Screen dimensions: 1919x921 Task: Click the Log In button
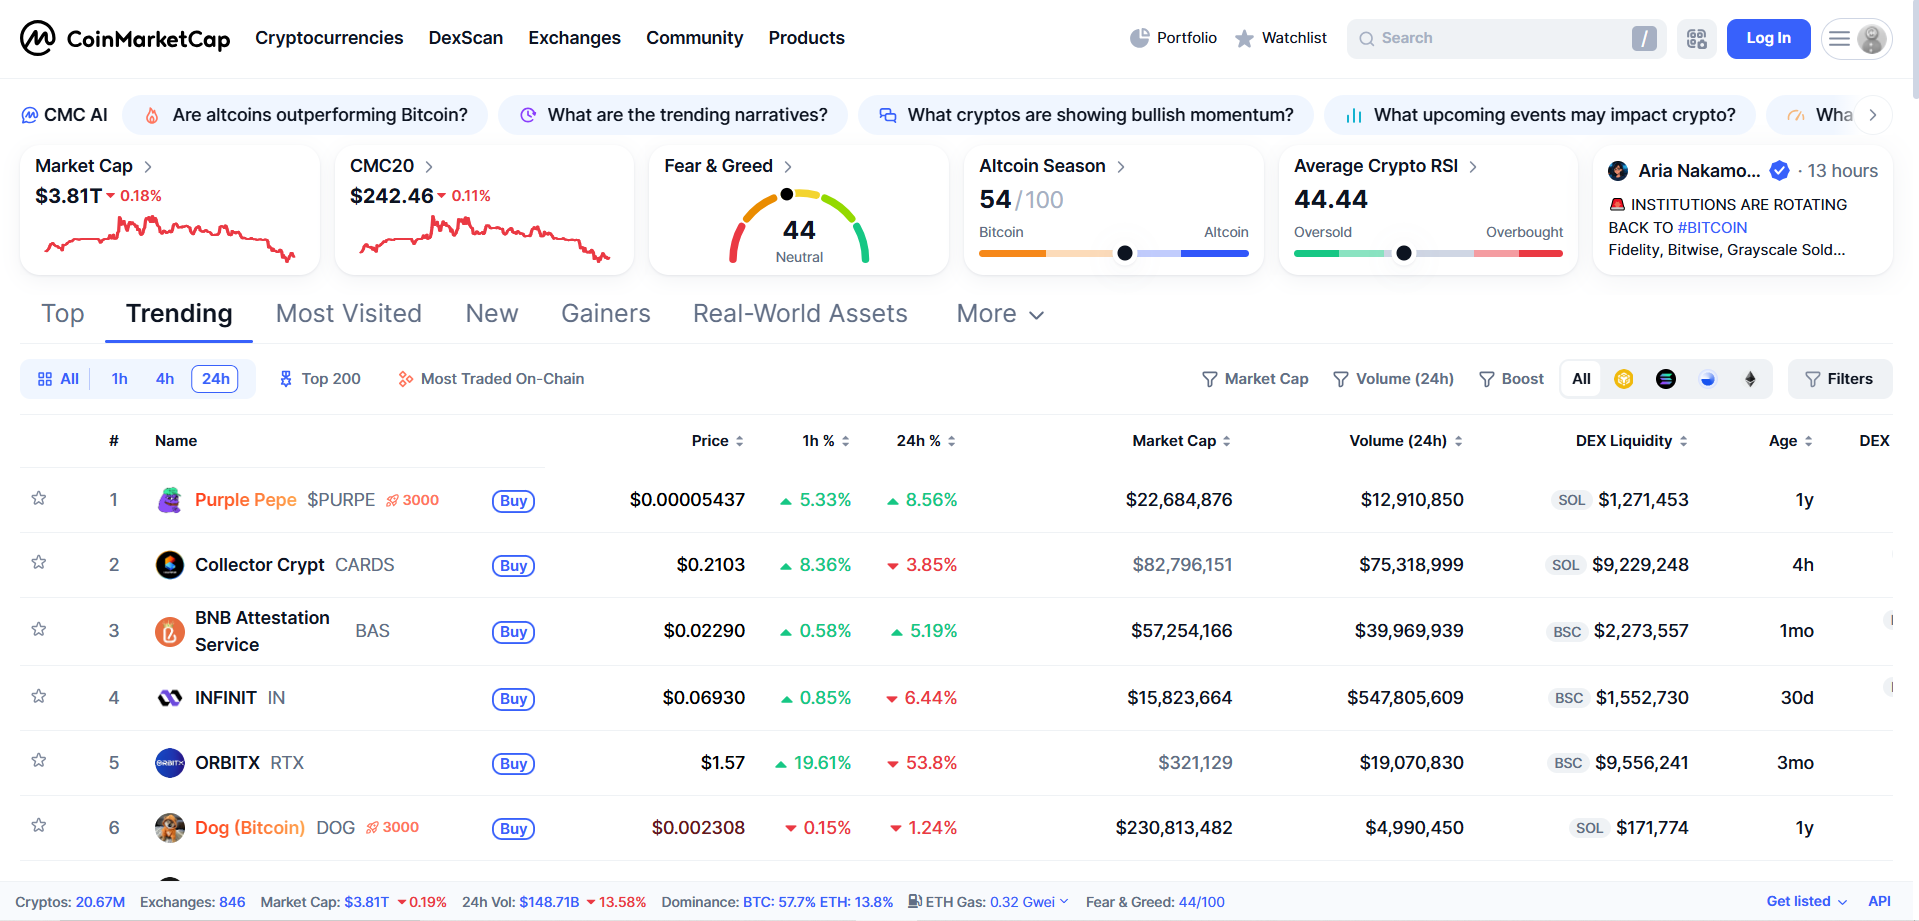1768,39
